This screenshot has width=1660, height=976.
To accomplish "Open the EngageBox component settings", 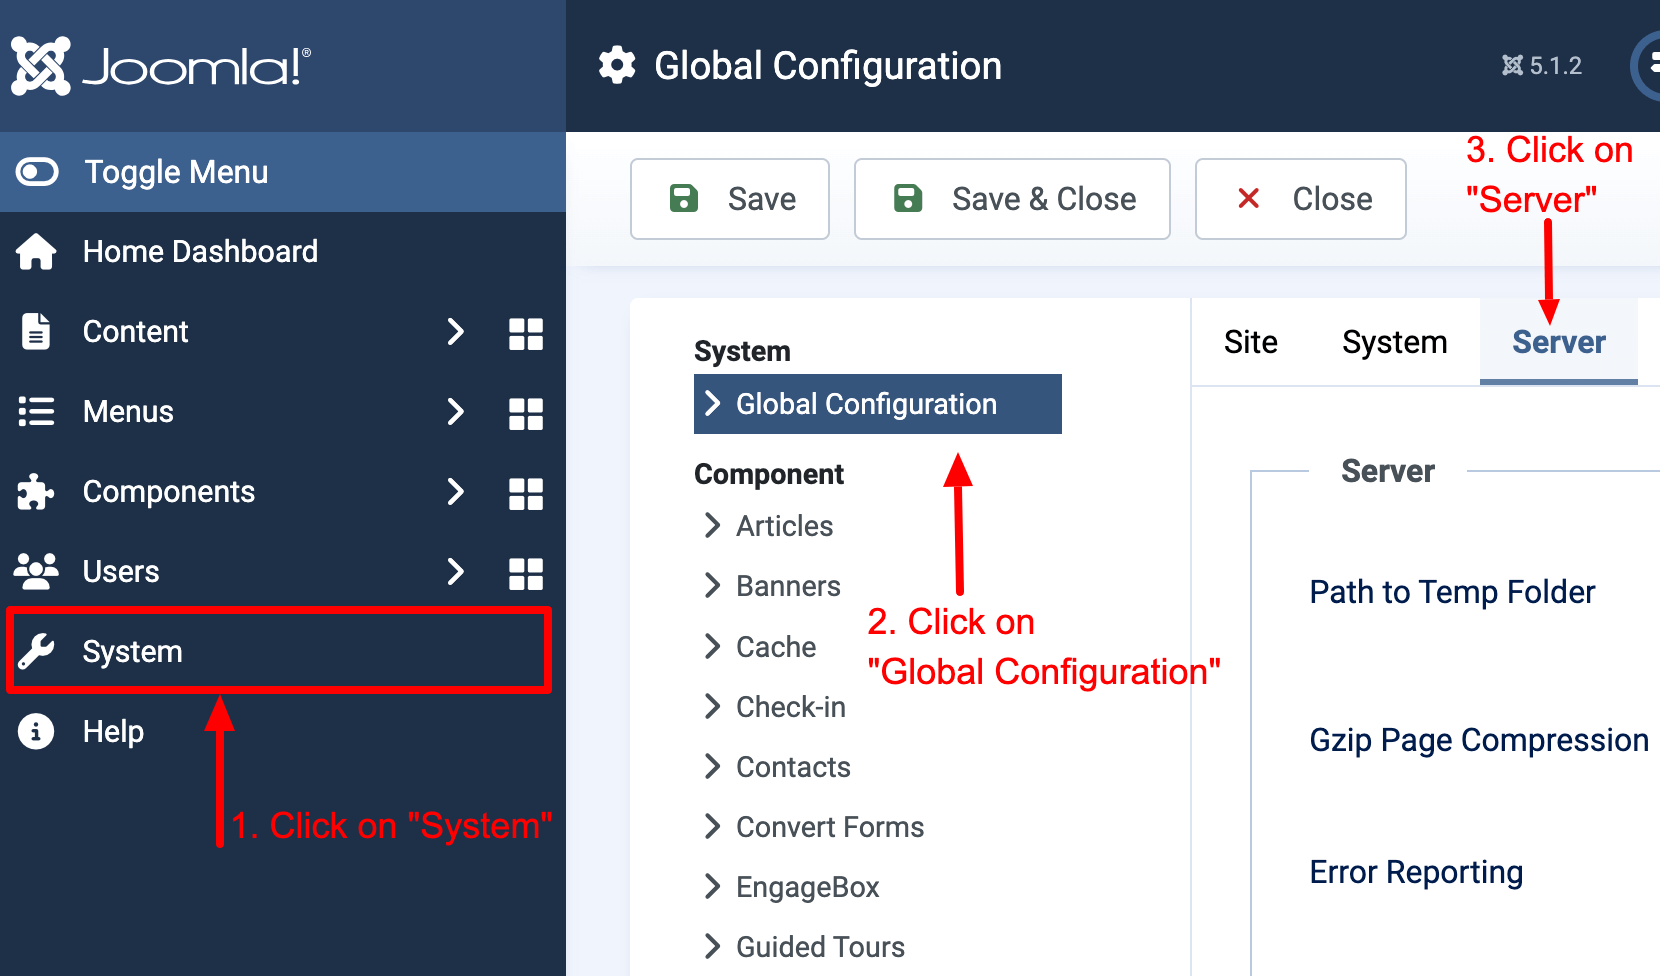I will pos(808,887).
